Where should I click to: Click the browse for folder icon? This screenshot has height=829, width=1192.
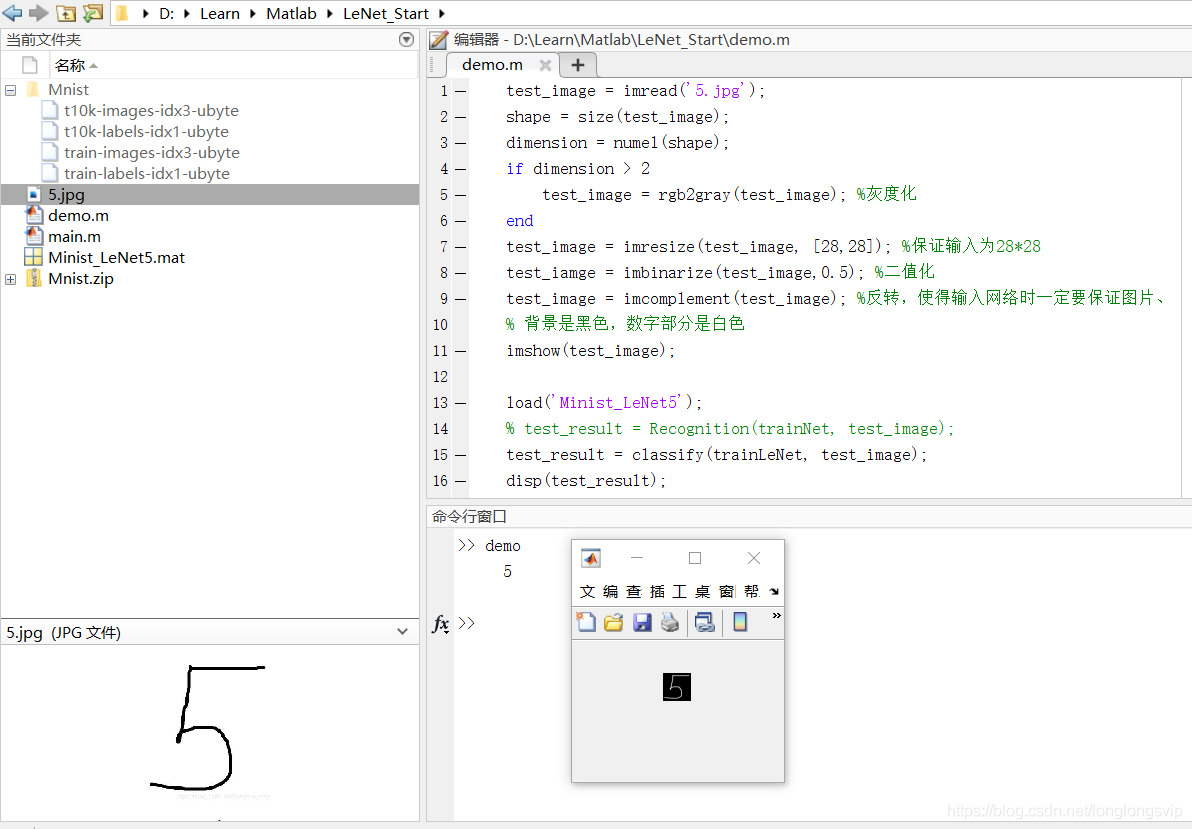click(x=93, y=13)
